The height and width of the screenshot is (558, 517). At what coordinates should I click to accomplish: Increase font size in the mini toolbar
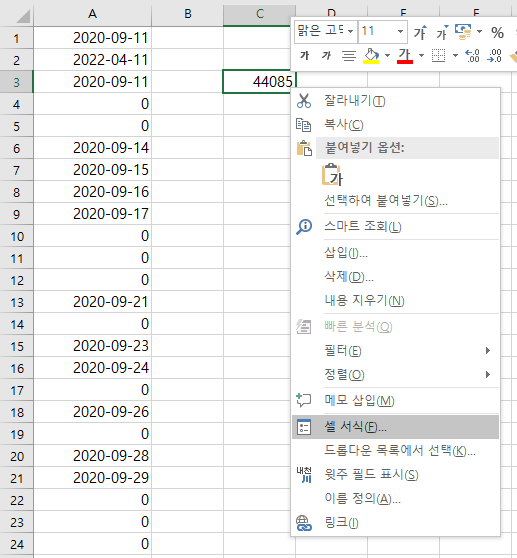point(421,32)
